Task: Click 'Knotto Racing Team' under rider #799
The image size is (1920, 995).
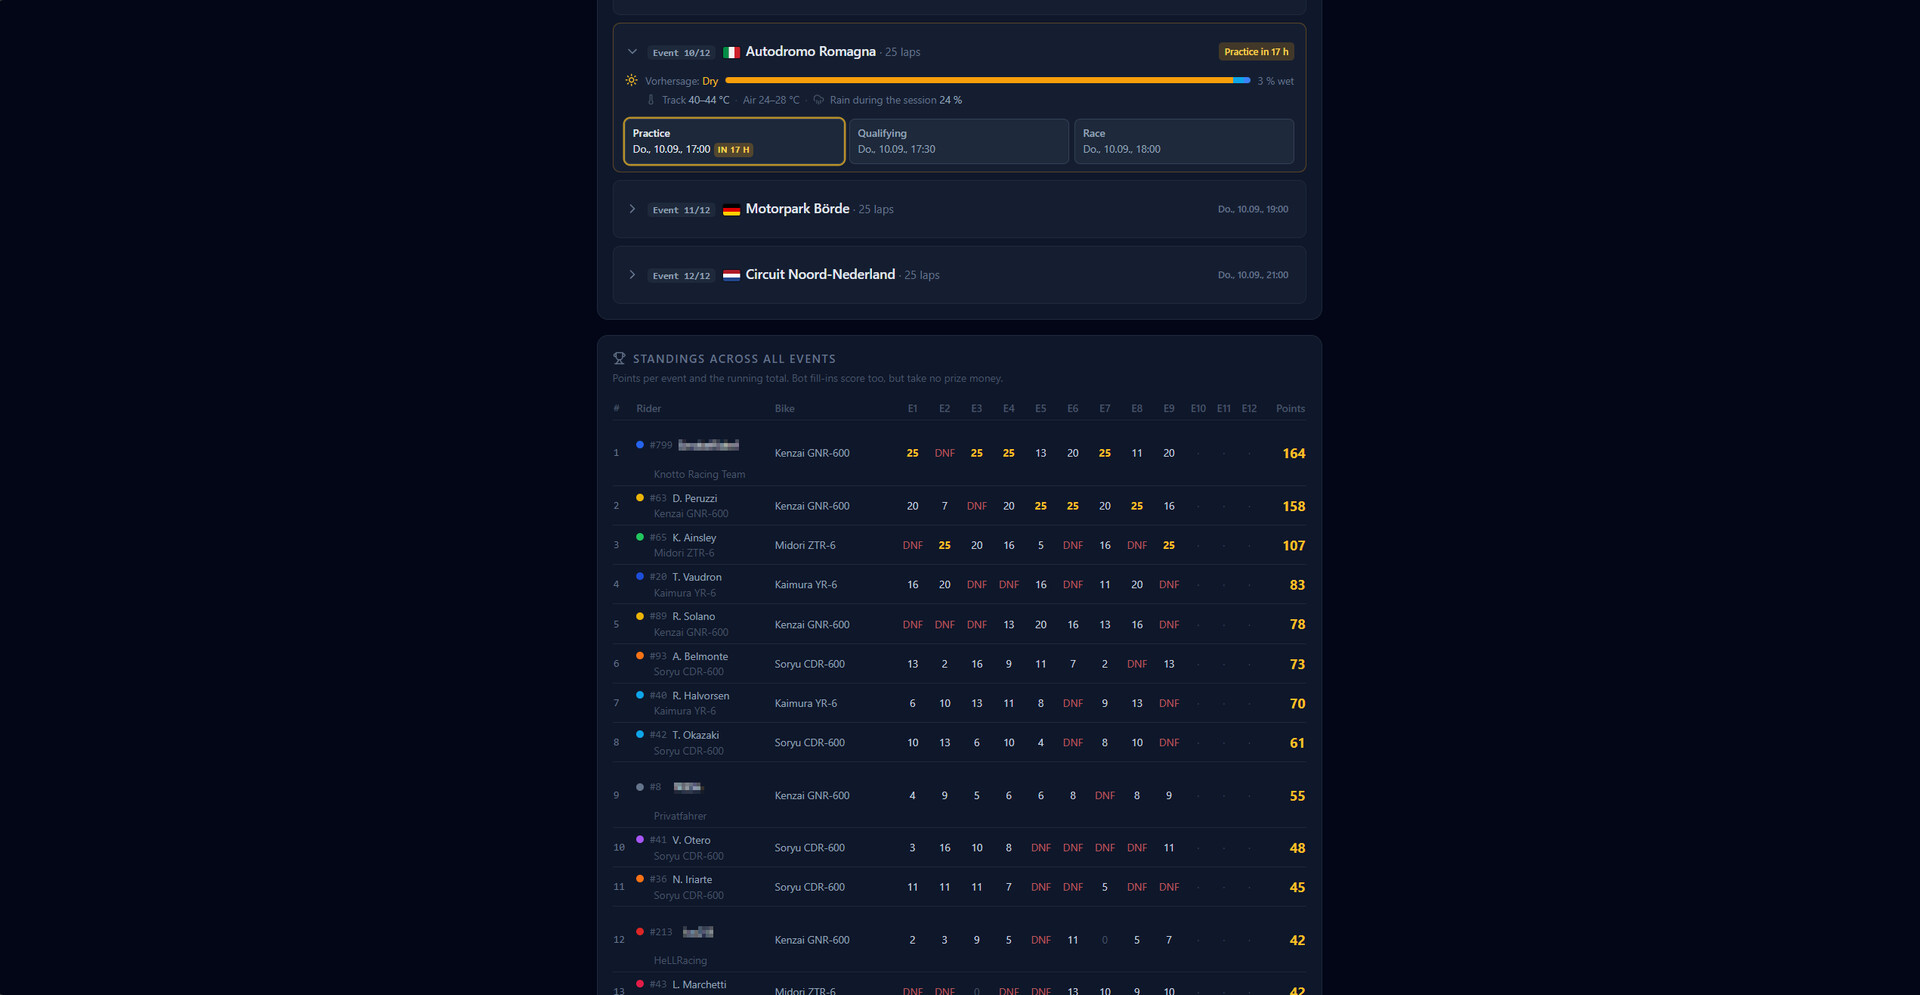Action: 699,474
